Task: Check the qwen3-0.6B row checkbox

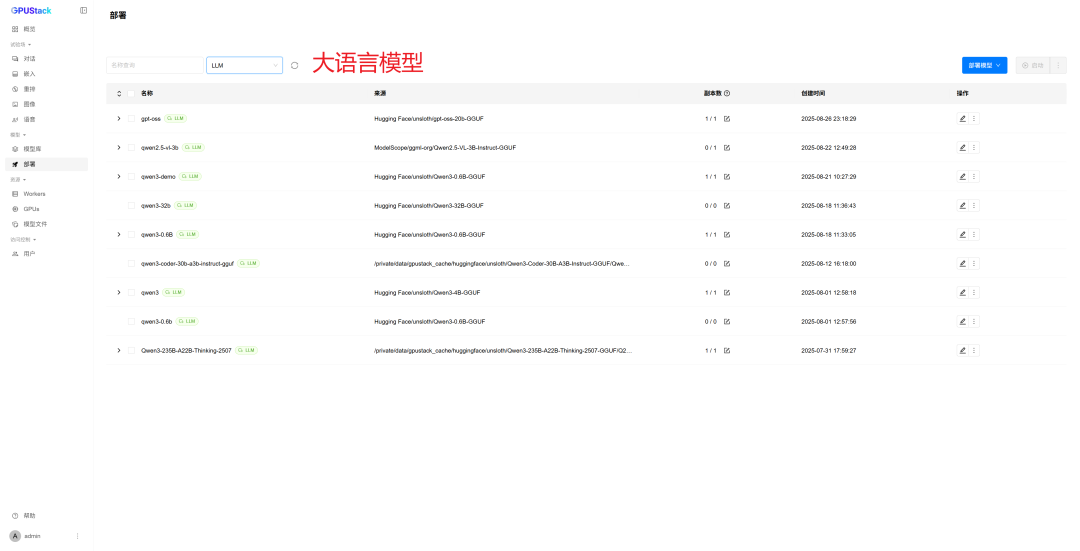Action: coord(131,234)
